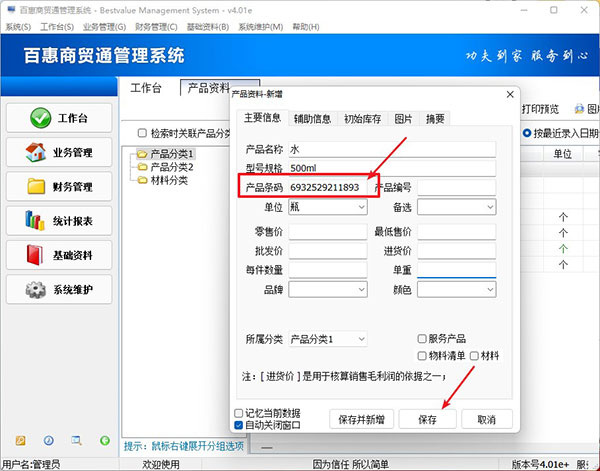Open the 财务管理(C) menu
The width and height of the screenshot is (600, 471).
[157, 27]
